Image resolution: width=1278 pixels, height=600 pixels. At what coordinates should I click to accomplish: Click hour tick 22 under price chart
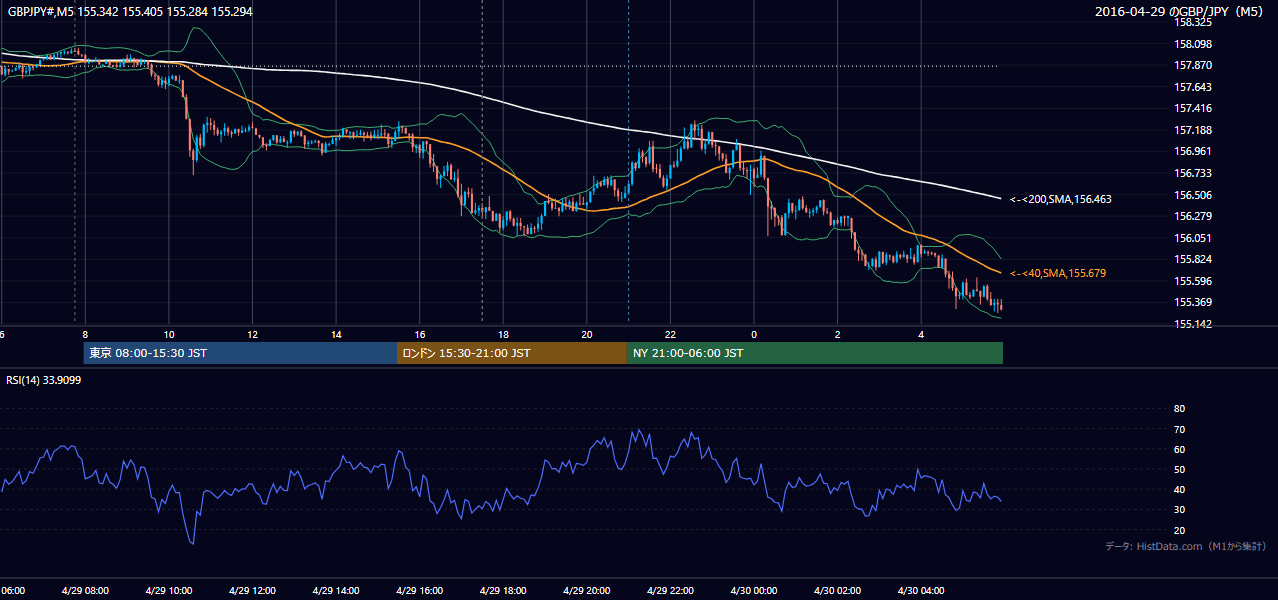[670, 334]
